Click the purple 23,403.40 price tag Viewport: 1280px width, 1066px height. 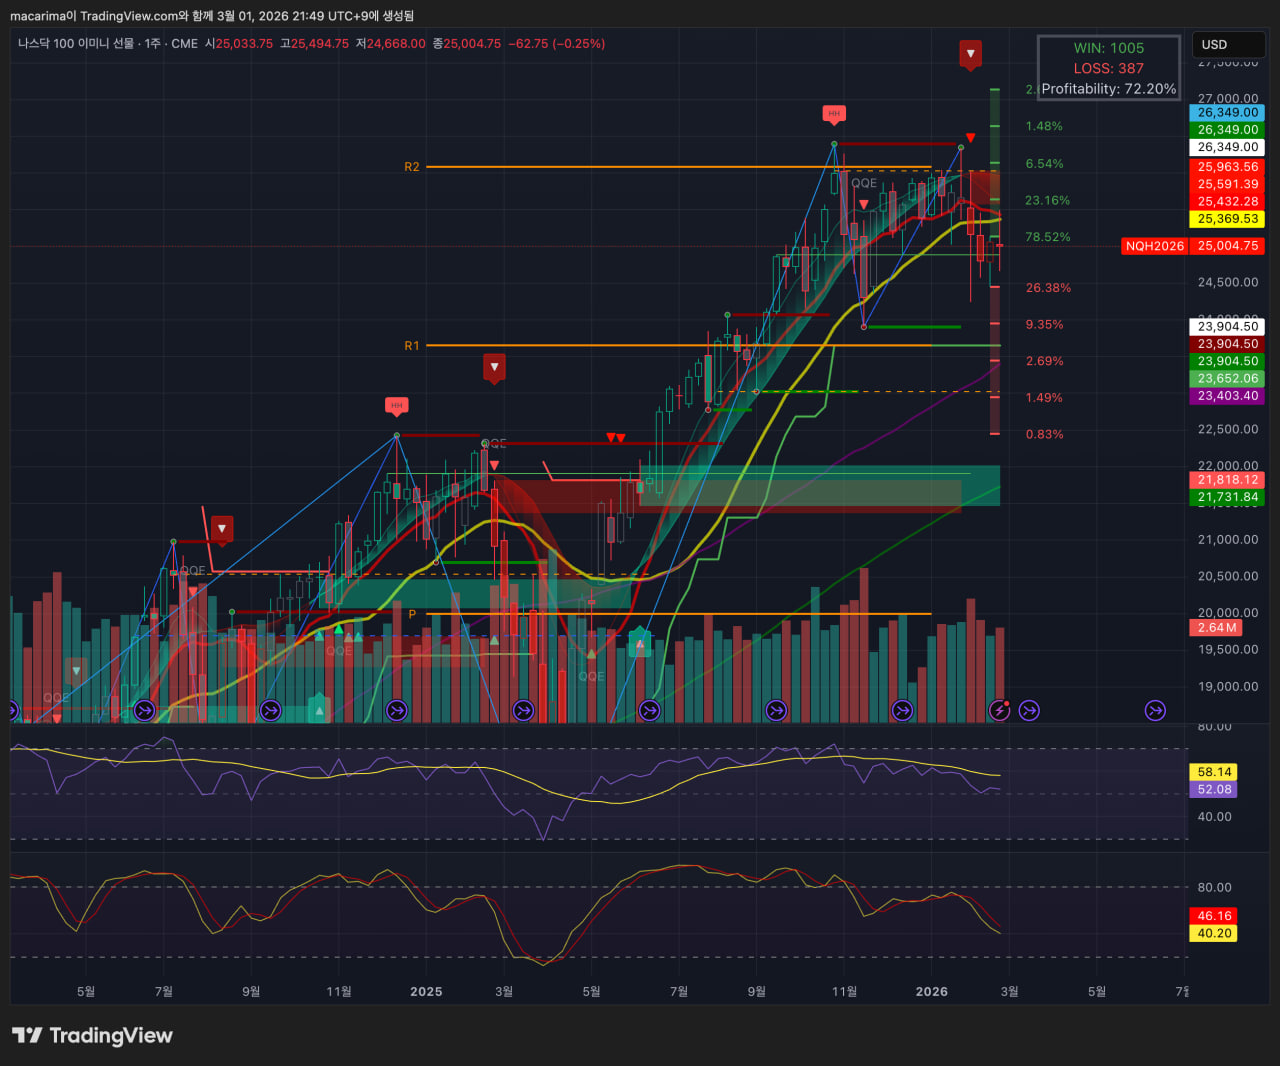pyautogui.click(x=1227, y=396)
